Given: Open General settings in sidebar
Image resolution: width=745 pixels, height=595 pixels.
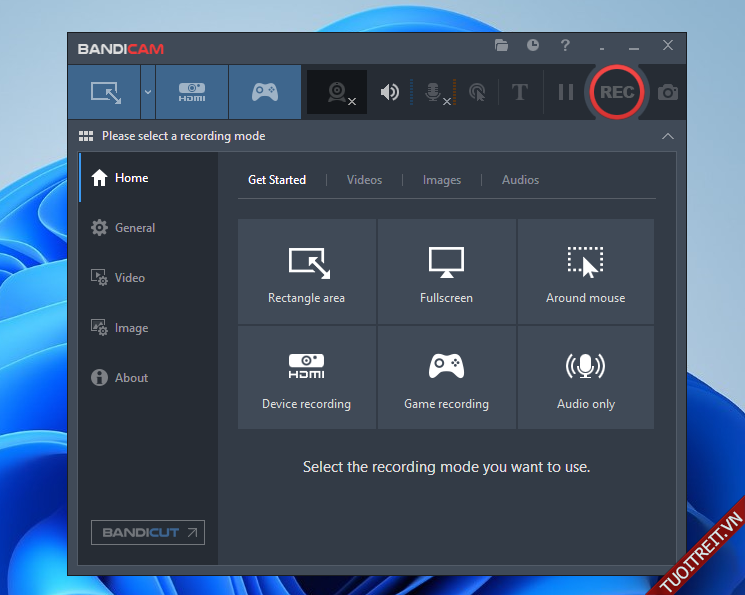Looking at the screenshot, I should click(x=134, y=228).
